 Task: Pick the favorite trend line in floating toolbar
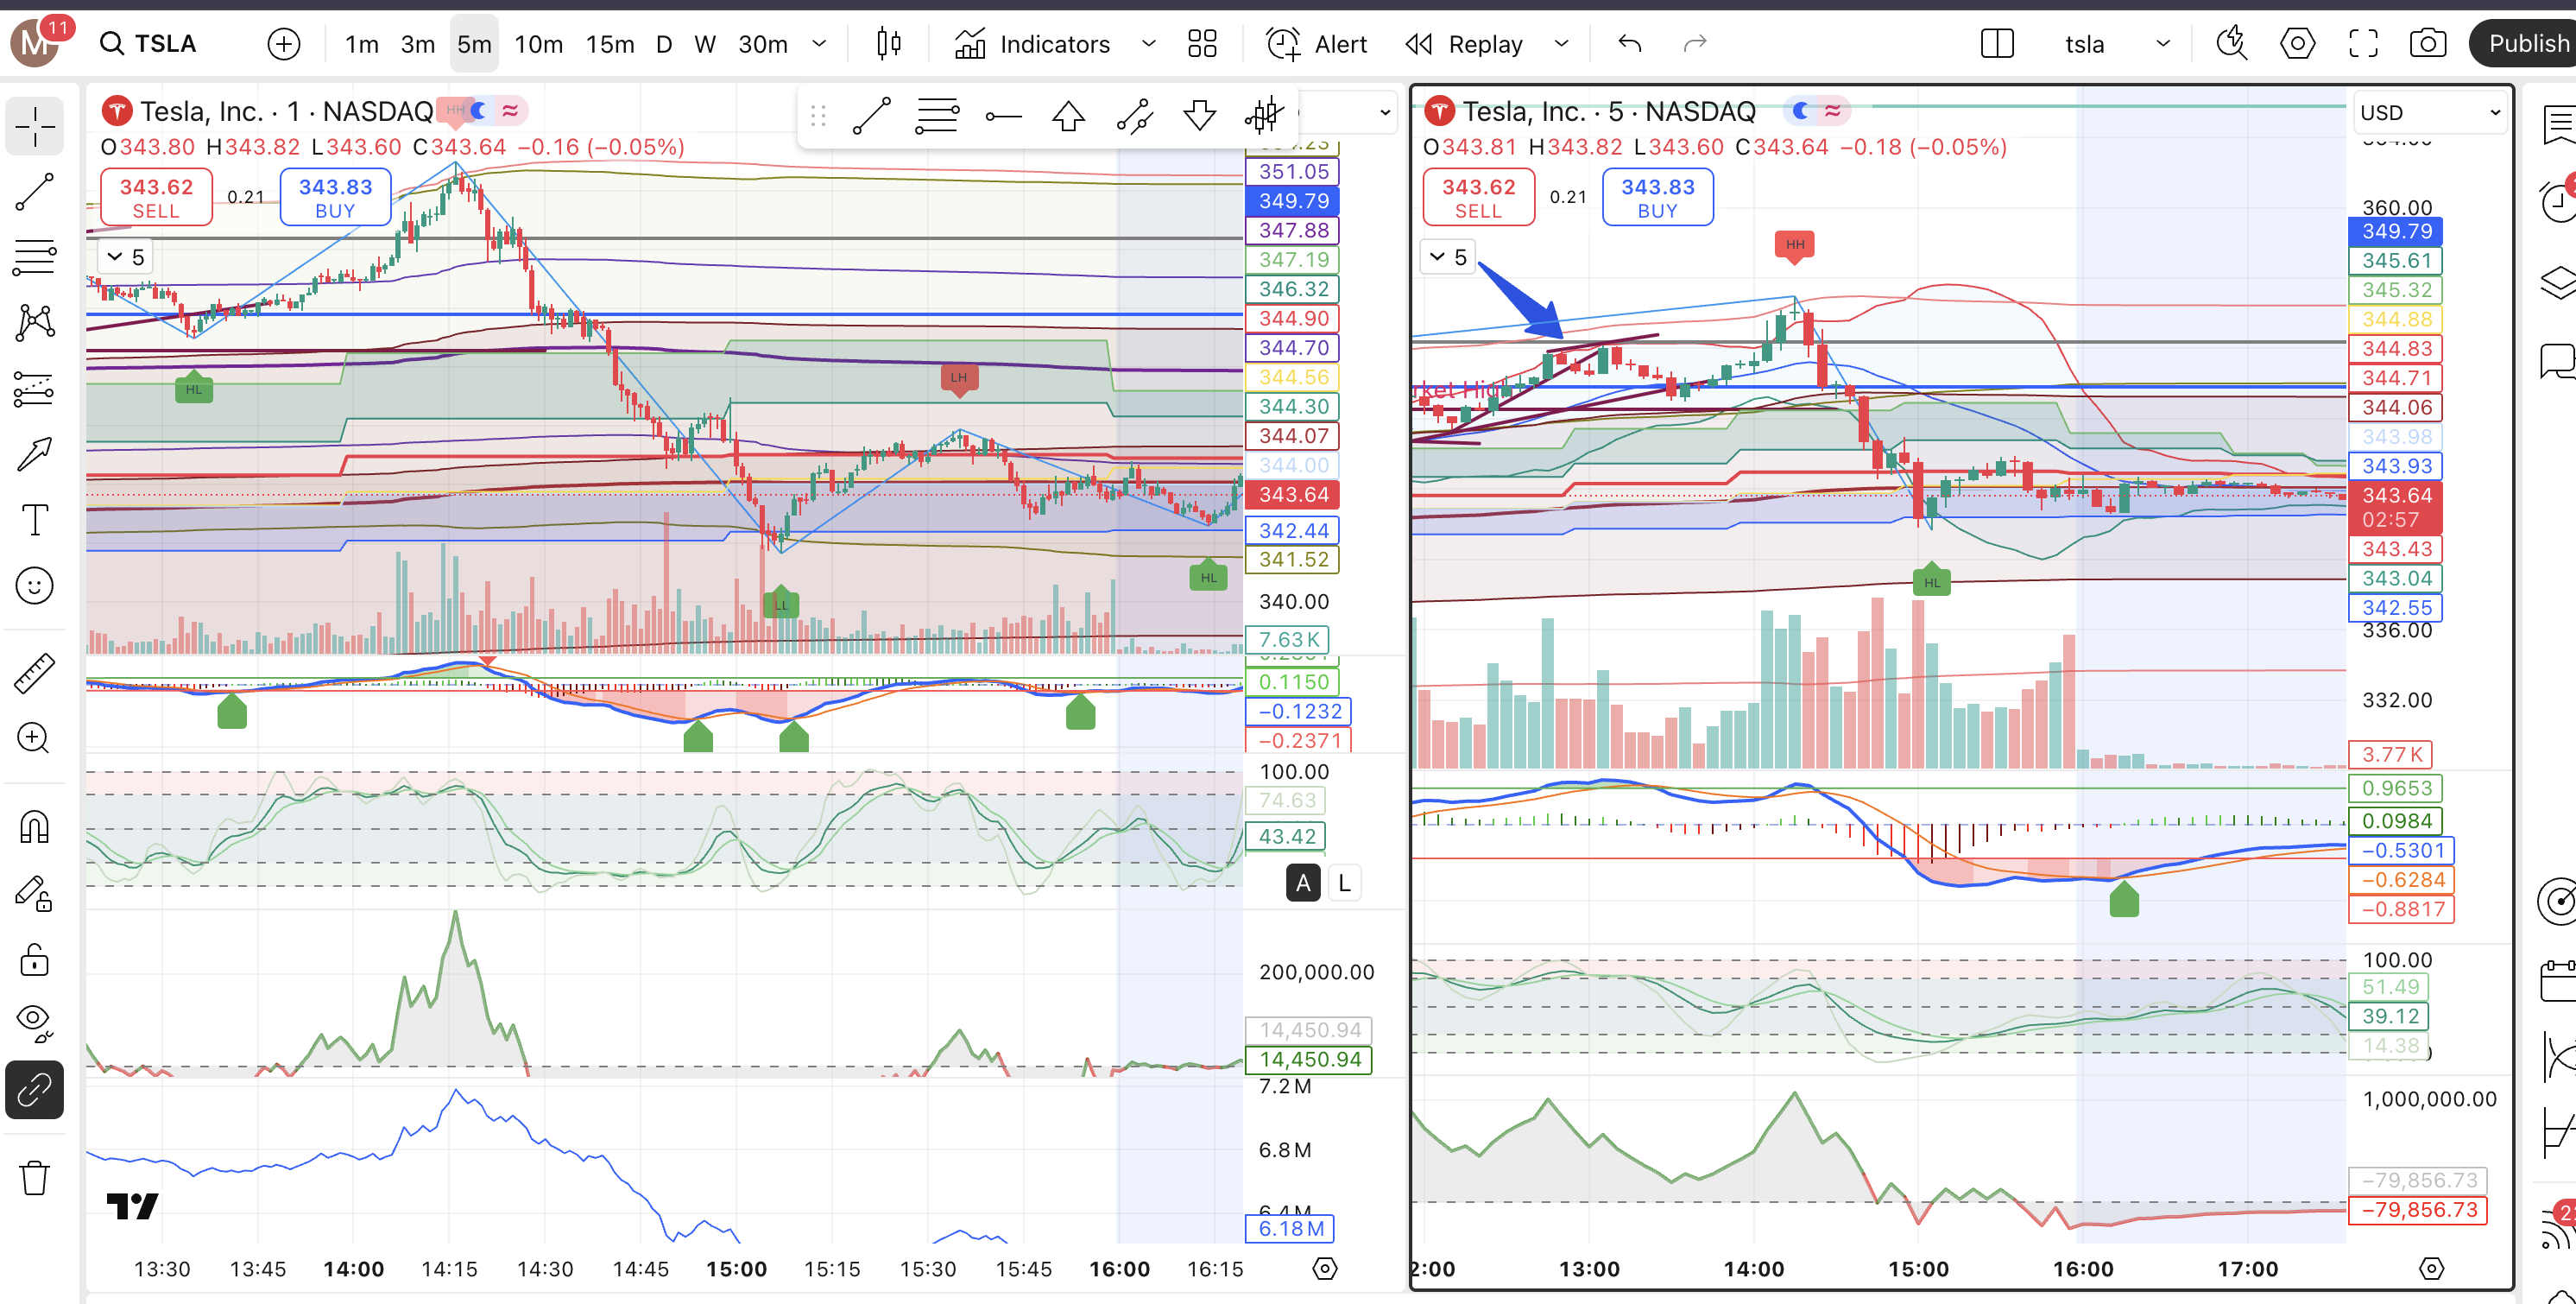(x=872, y=116)
